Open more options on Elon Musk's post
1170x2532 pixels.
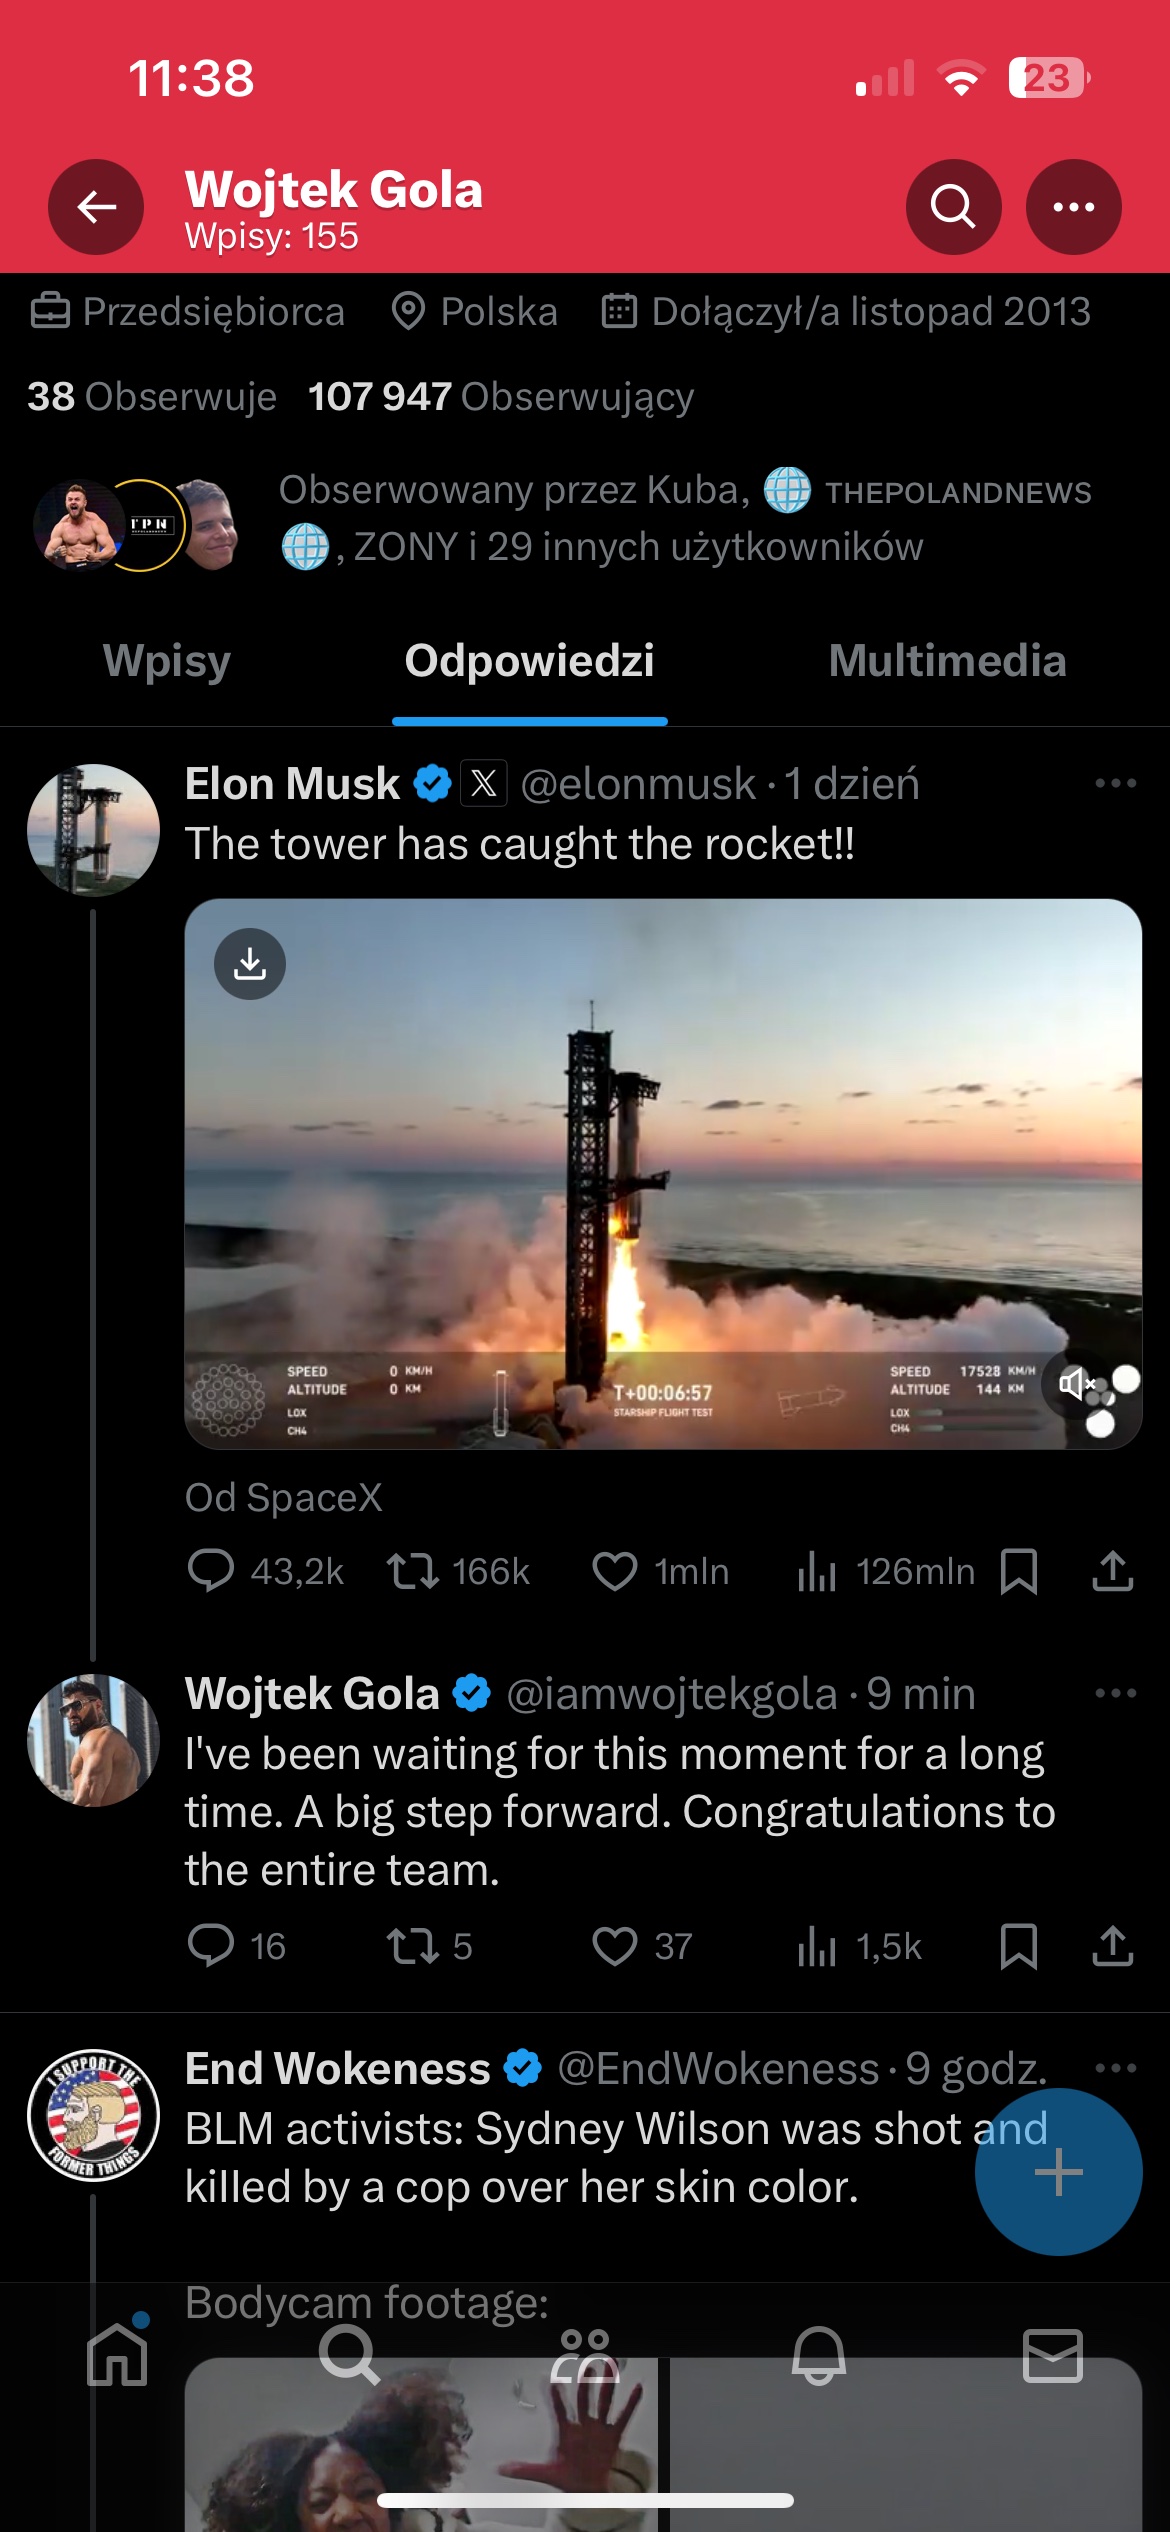point(1115,783)
